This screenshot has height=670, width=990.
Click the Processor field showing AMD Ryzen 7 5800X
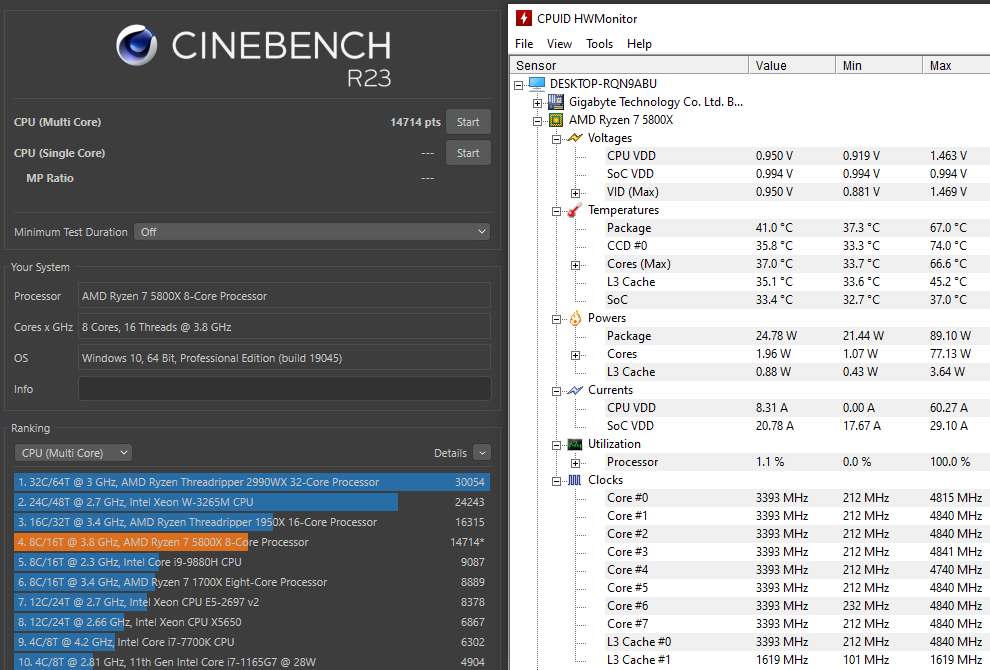coord(284,296)
